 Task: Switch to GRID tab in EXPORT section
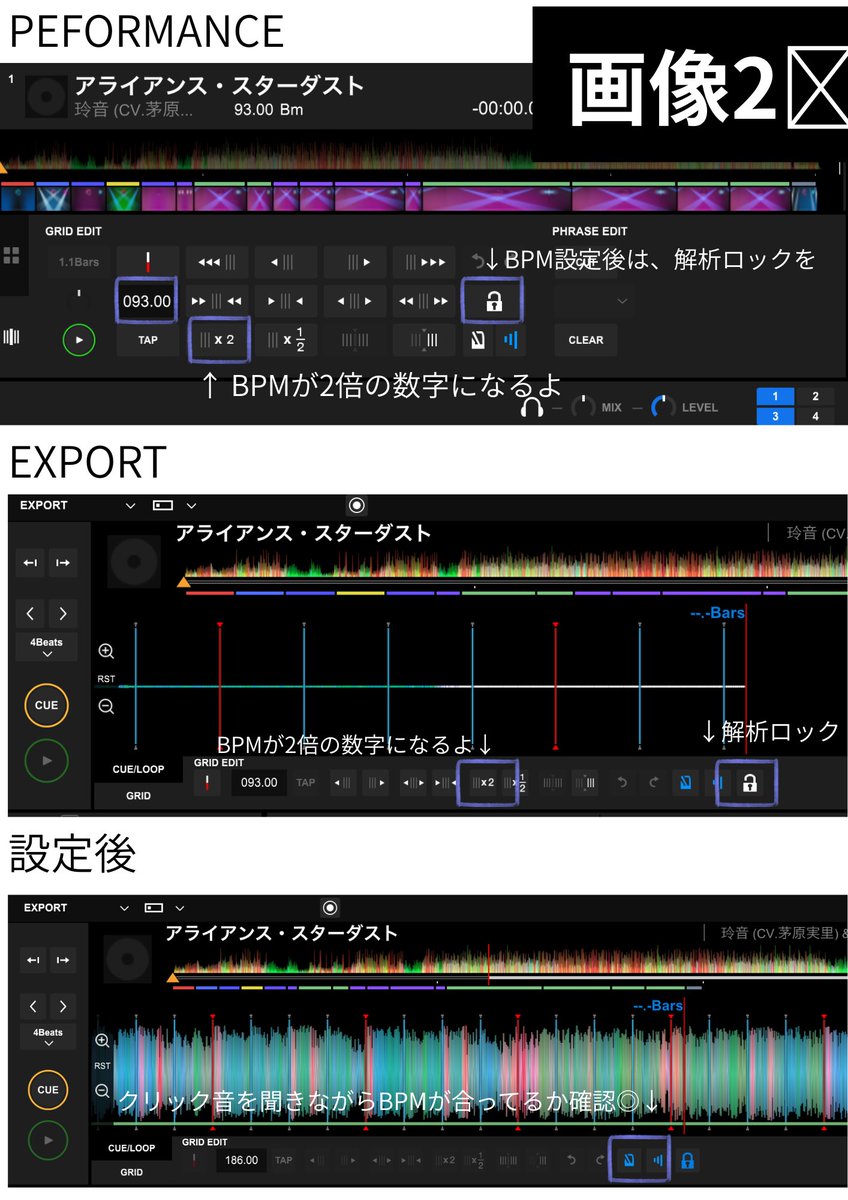point(139,796)
